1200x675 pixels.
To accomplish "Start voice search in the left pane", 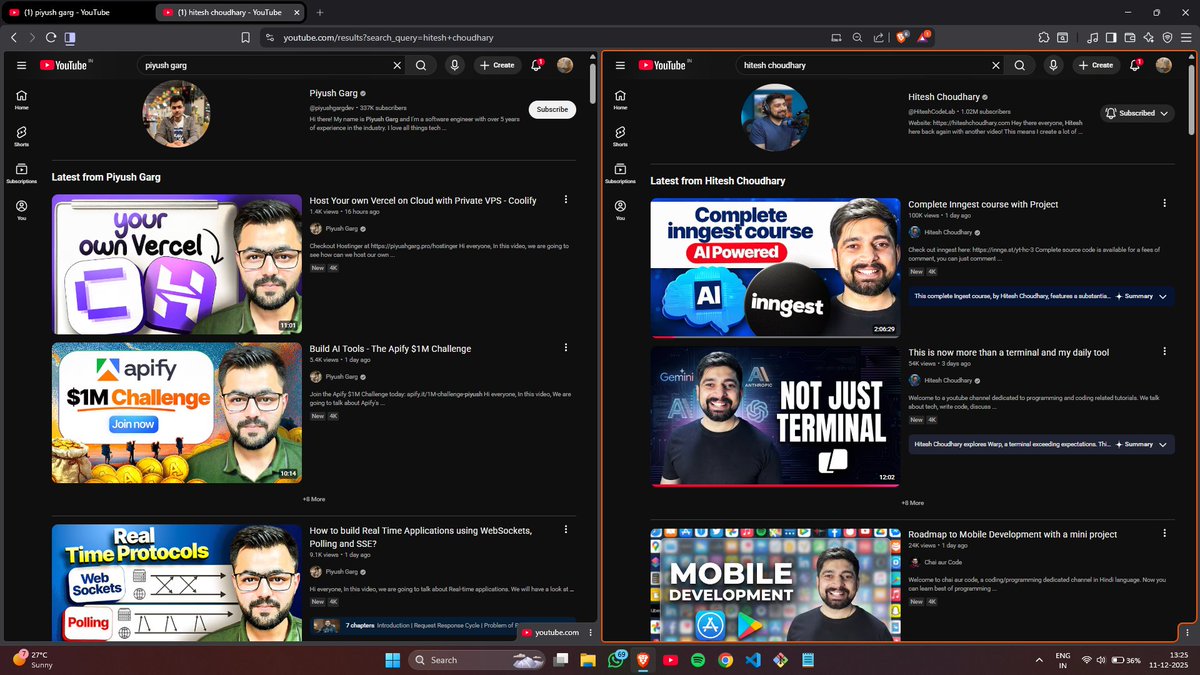I will click(x=455, y=65).
